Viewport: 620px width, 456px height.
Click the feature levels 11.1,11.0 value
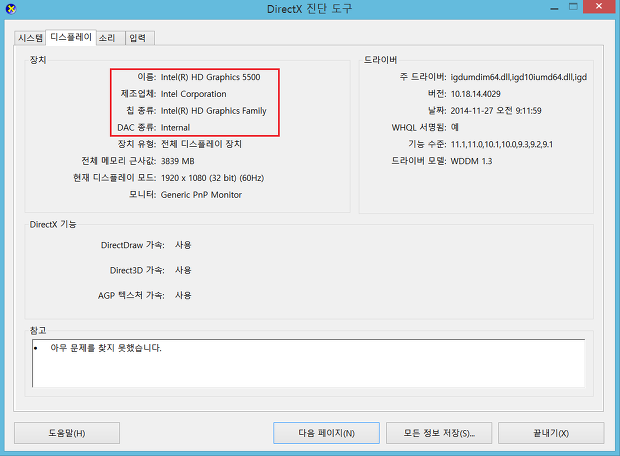(x=501, y=144)
